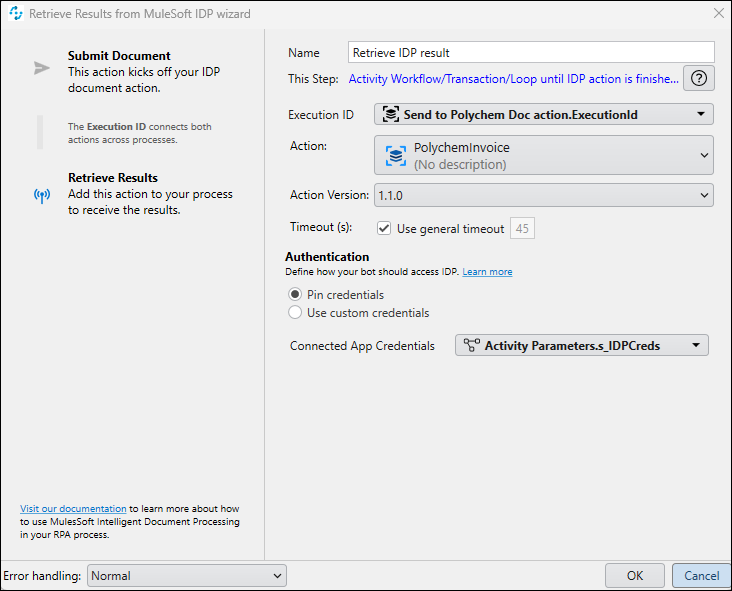This screenshot has width=732, height=591.
Task: Click the PolychemInvoice document action icon
Action: point(395,155)
